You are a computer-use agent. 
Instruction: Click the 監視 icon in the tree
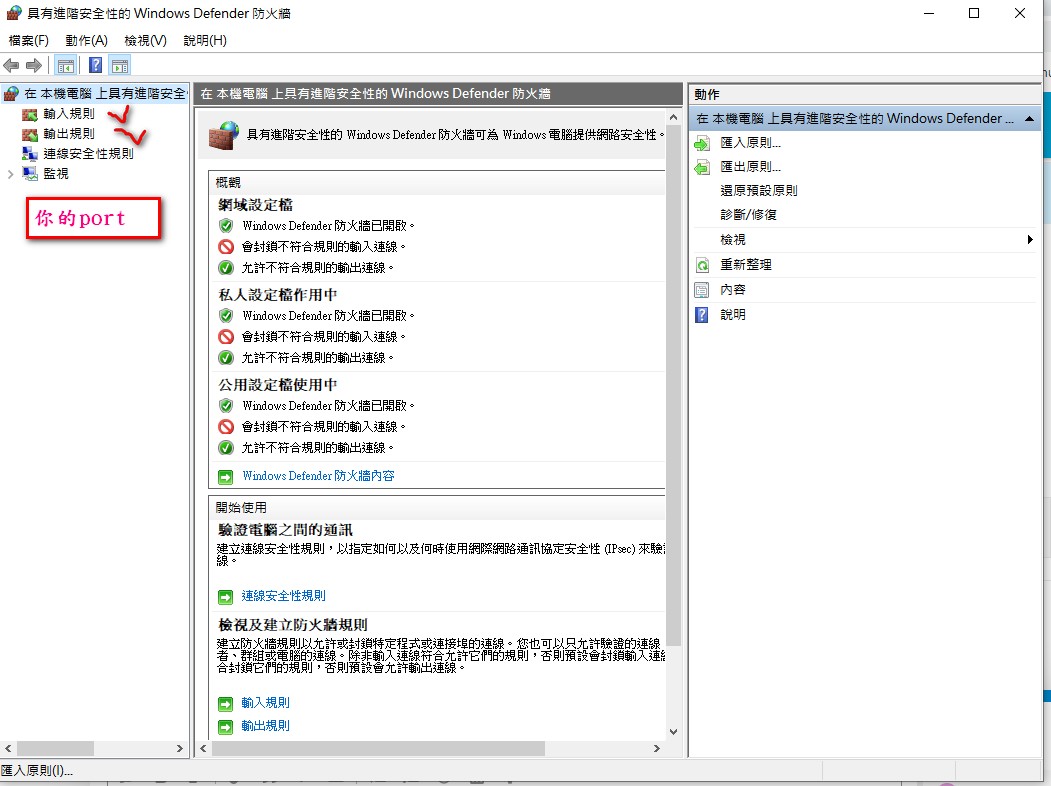point(29,174)
